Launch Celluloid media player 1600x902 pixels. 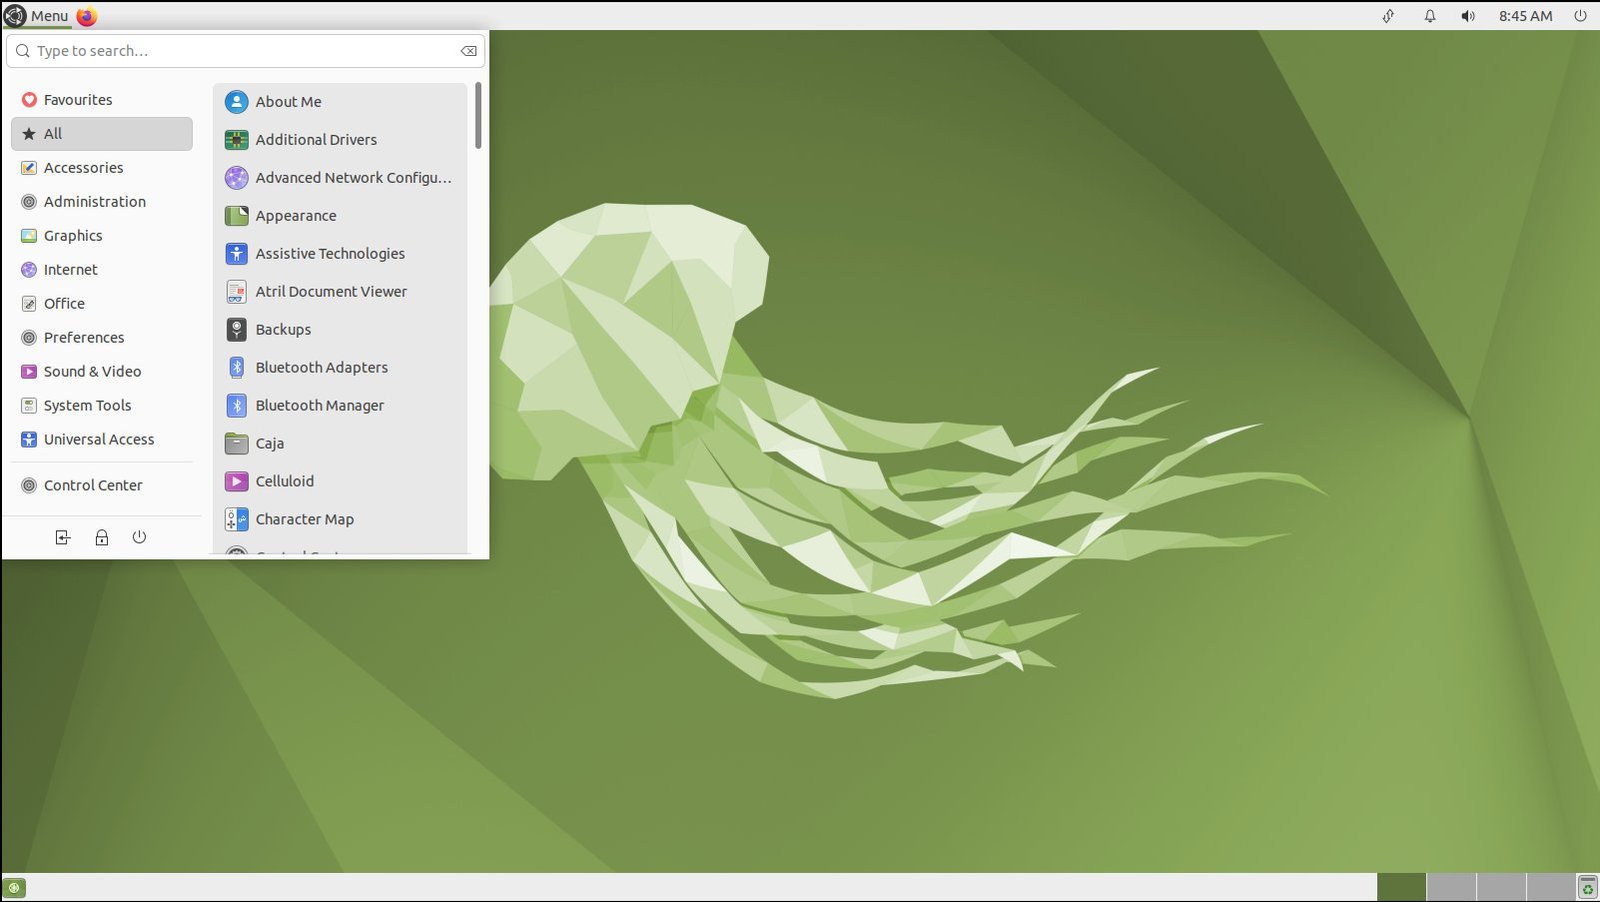[284, 481]
